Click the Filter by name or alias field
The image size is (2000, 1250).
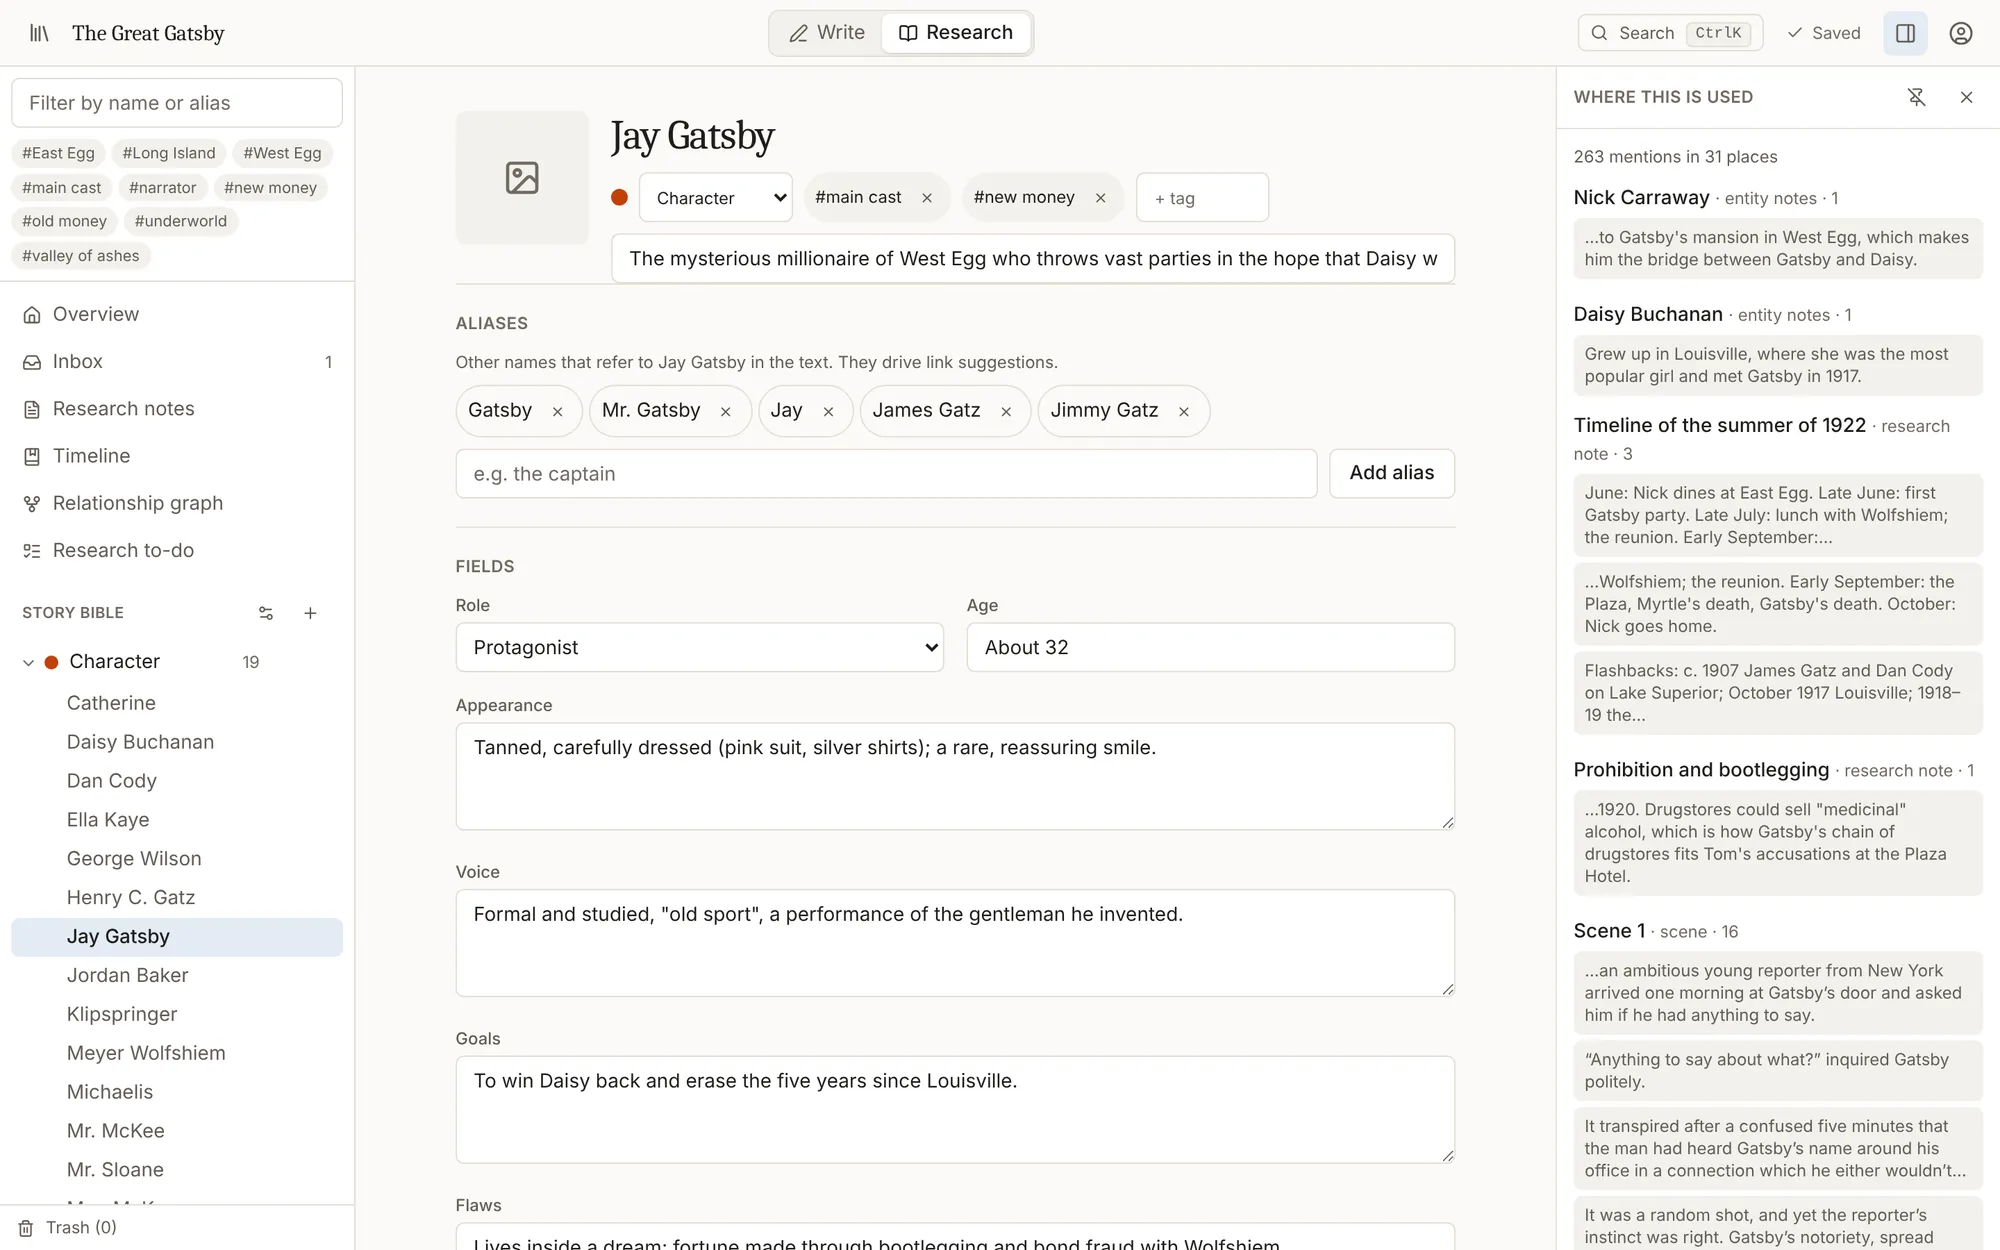click(x=177, y=103)
